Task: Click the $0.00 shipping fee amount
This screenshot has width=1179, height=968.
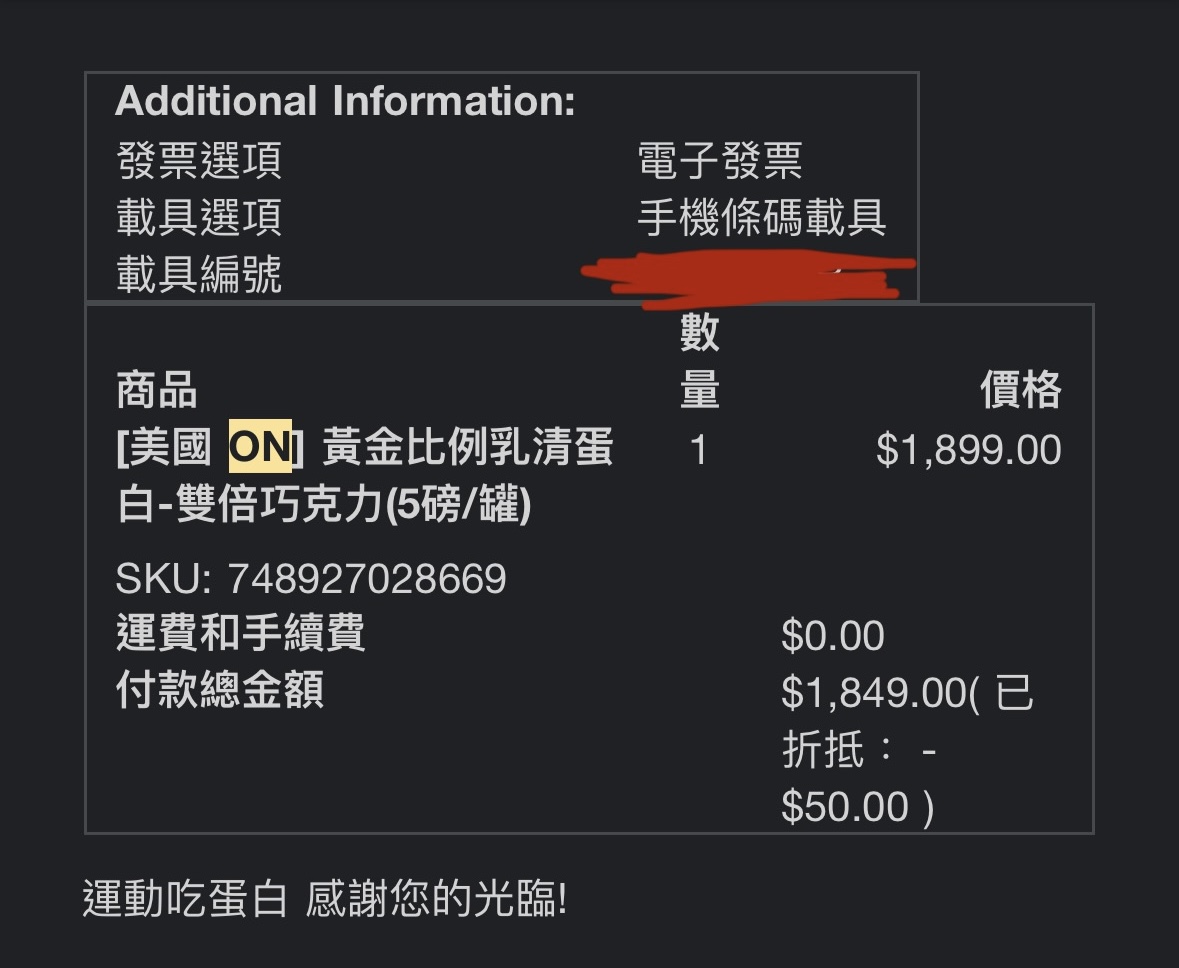Action: (832, 636)
